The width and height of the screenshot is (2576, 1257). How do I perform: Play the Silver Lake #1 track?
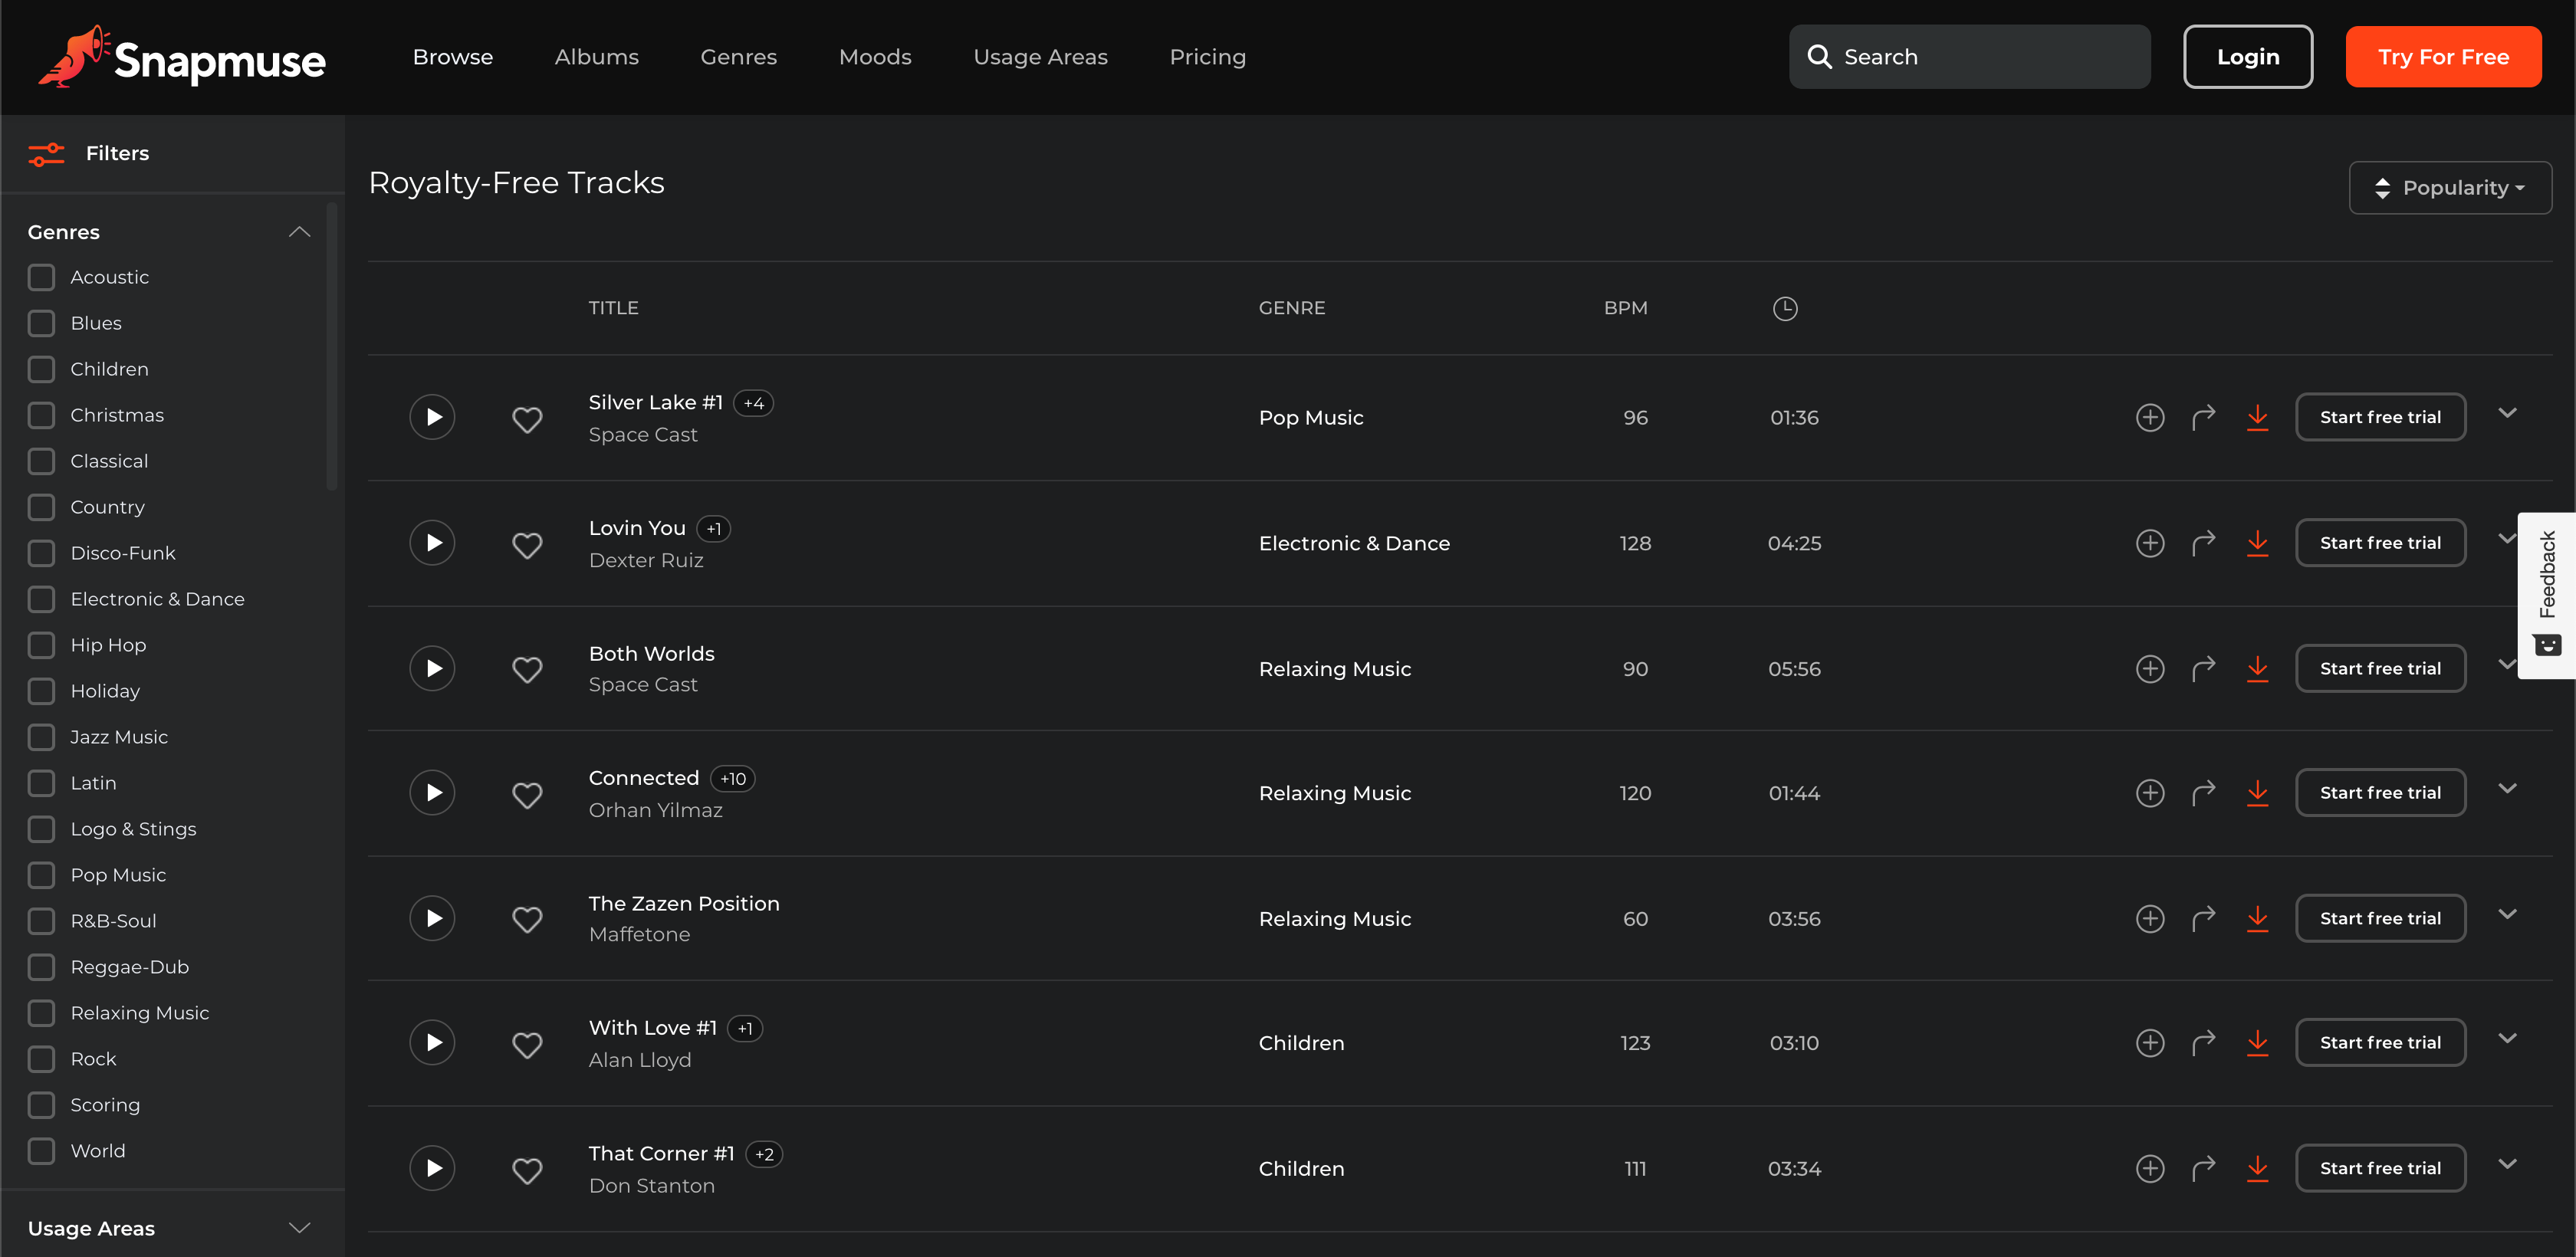[x=432, y=417]
